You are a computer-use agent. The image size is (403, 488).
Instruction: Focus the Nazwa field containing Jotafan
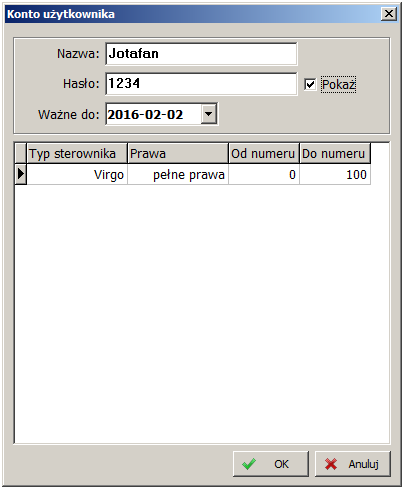tap(201, 54)
